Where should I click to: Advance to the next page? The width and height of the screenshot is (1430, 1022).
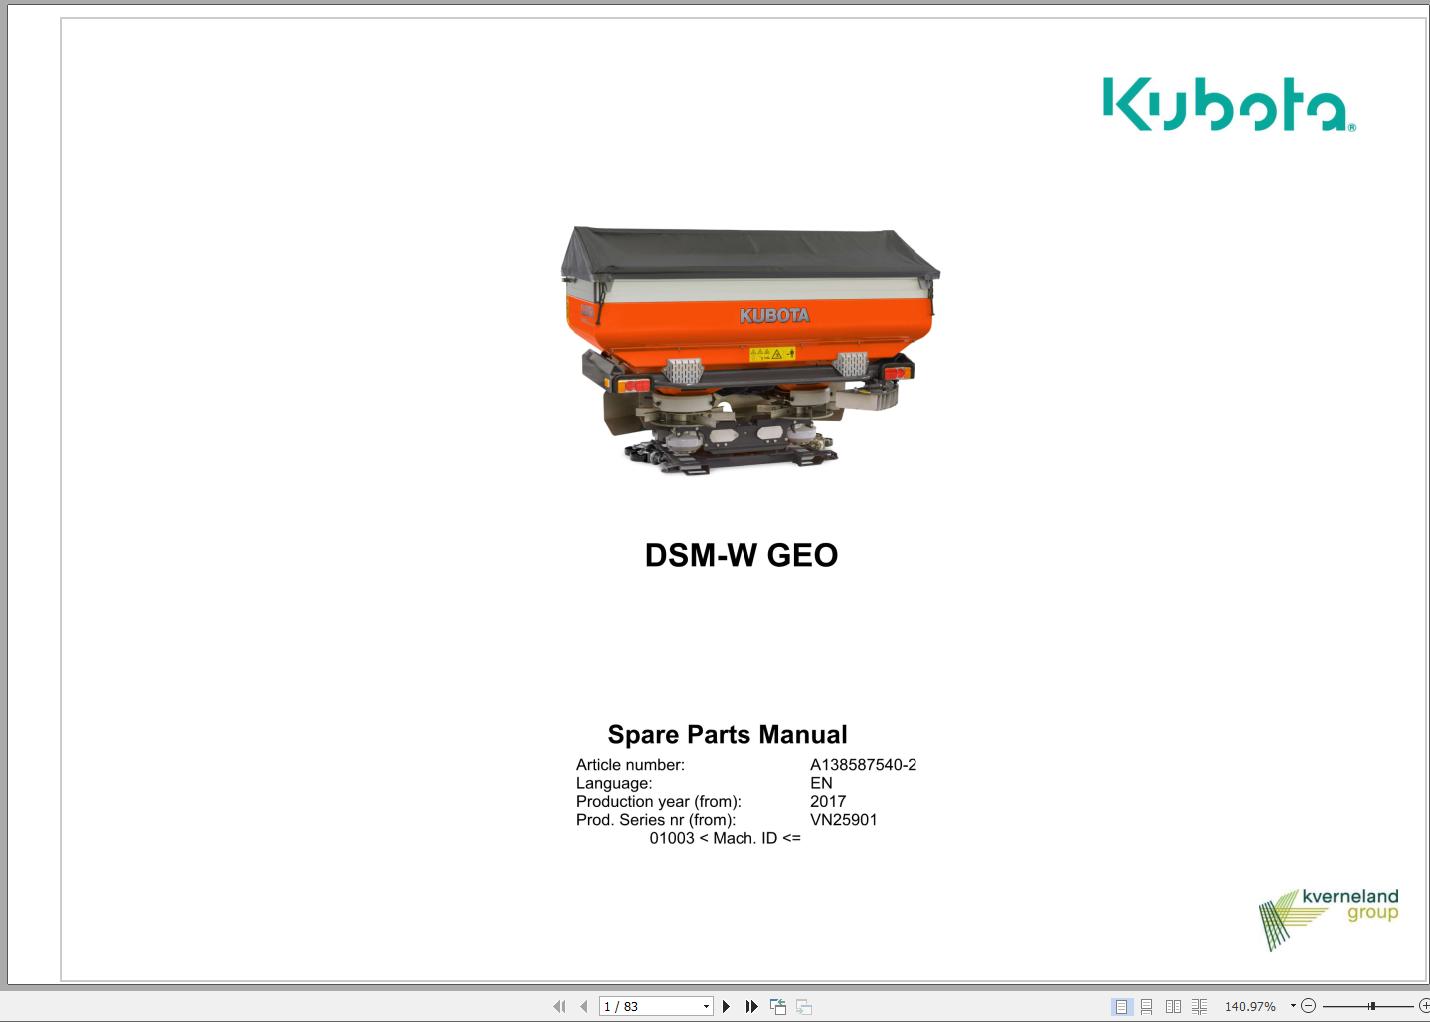click(x=726, y=1006)
